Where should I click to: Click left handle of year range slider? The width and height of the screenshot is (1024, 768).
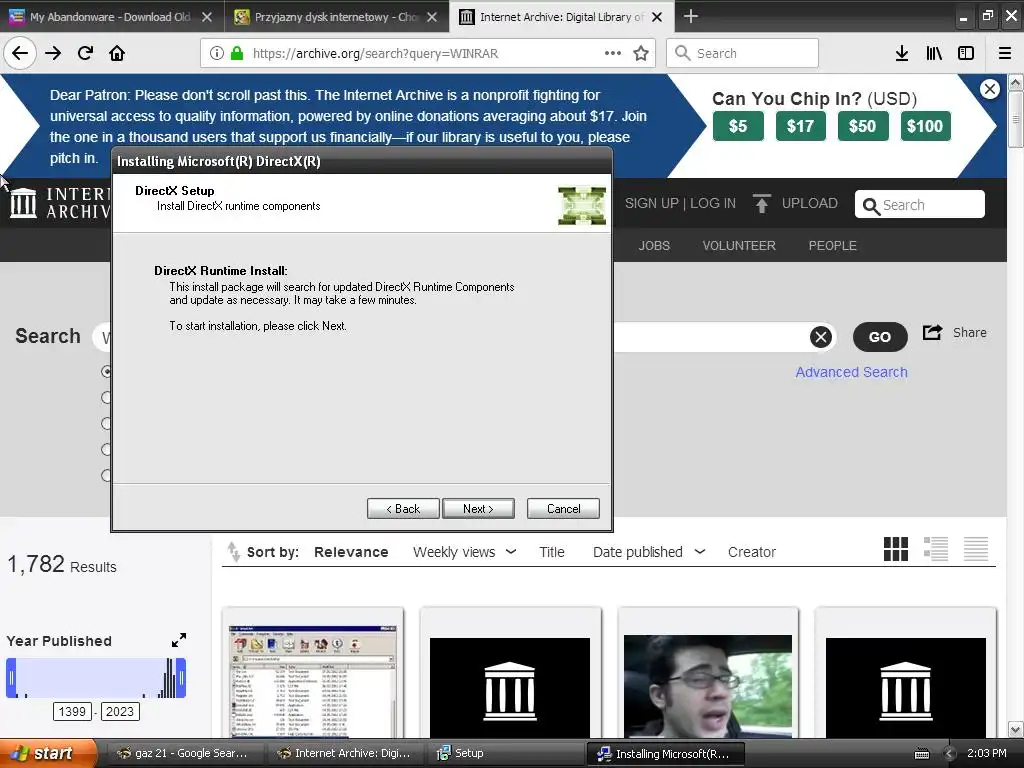10,678
